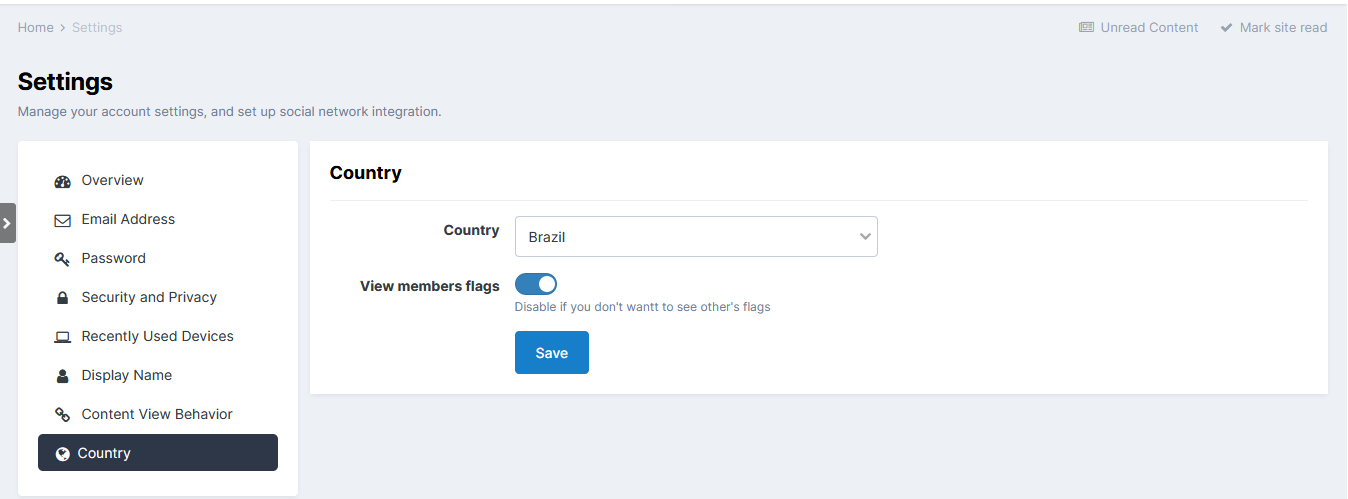
Task: Click the link icon for Content View Behavior
Action: tap(62, 415)
